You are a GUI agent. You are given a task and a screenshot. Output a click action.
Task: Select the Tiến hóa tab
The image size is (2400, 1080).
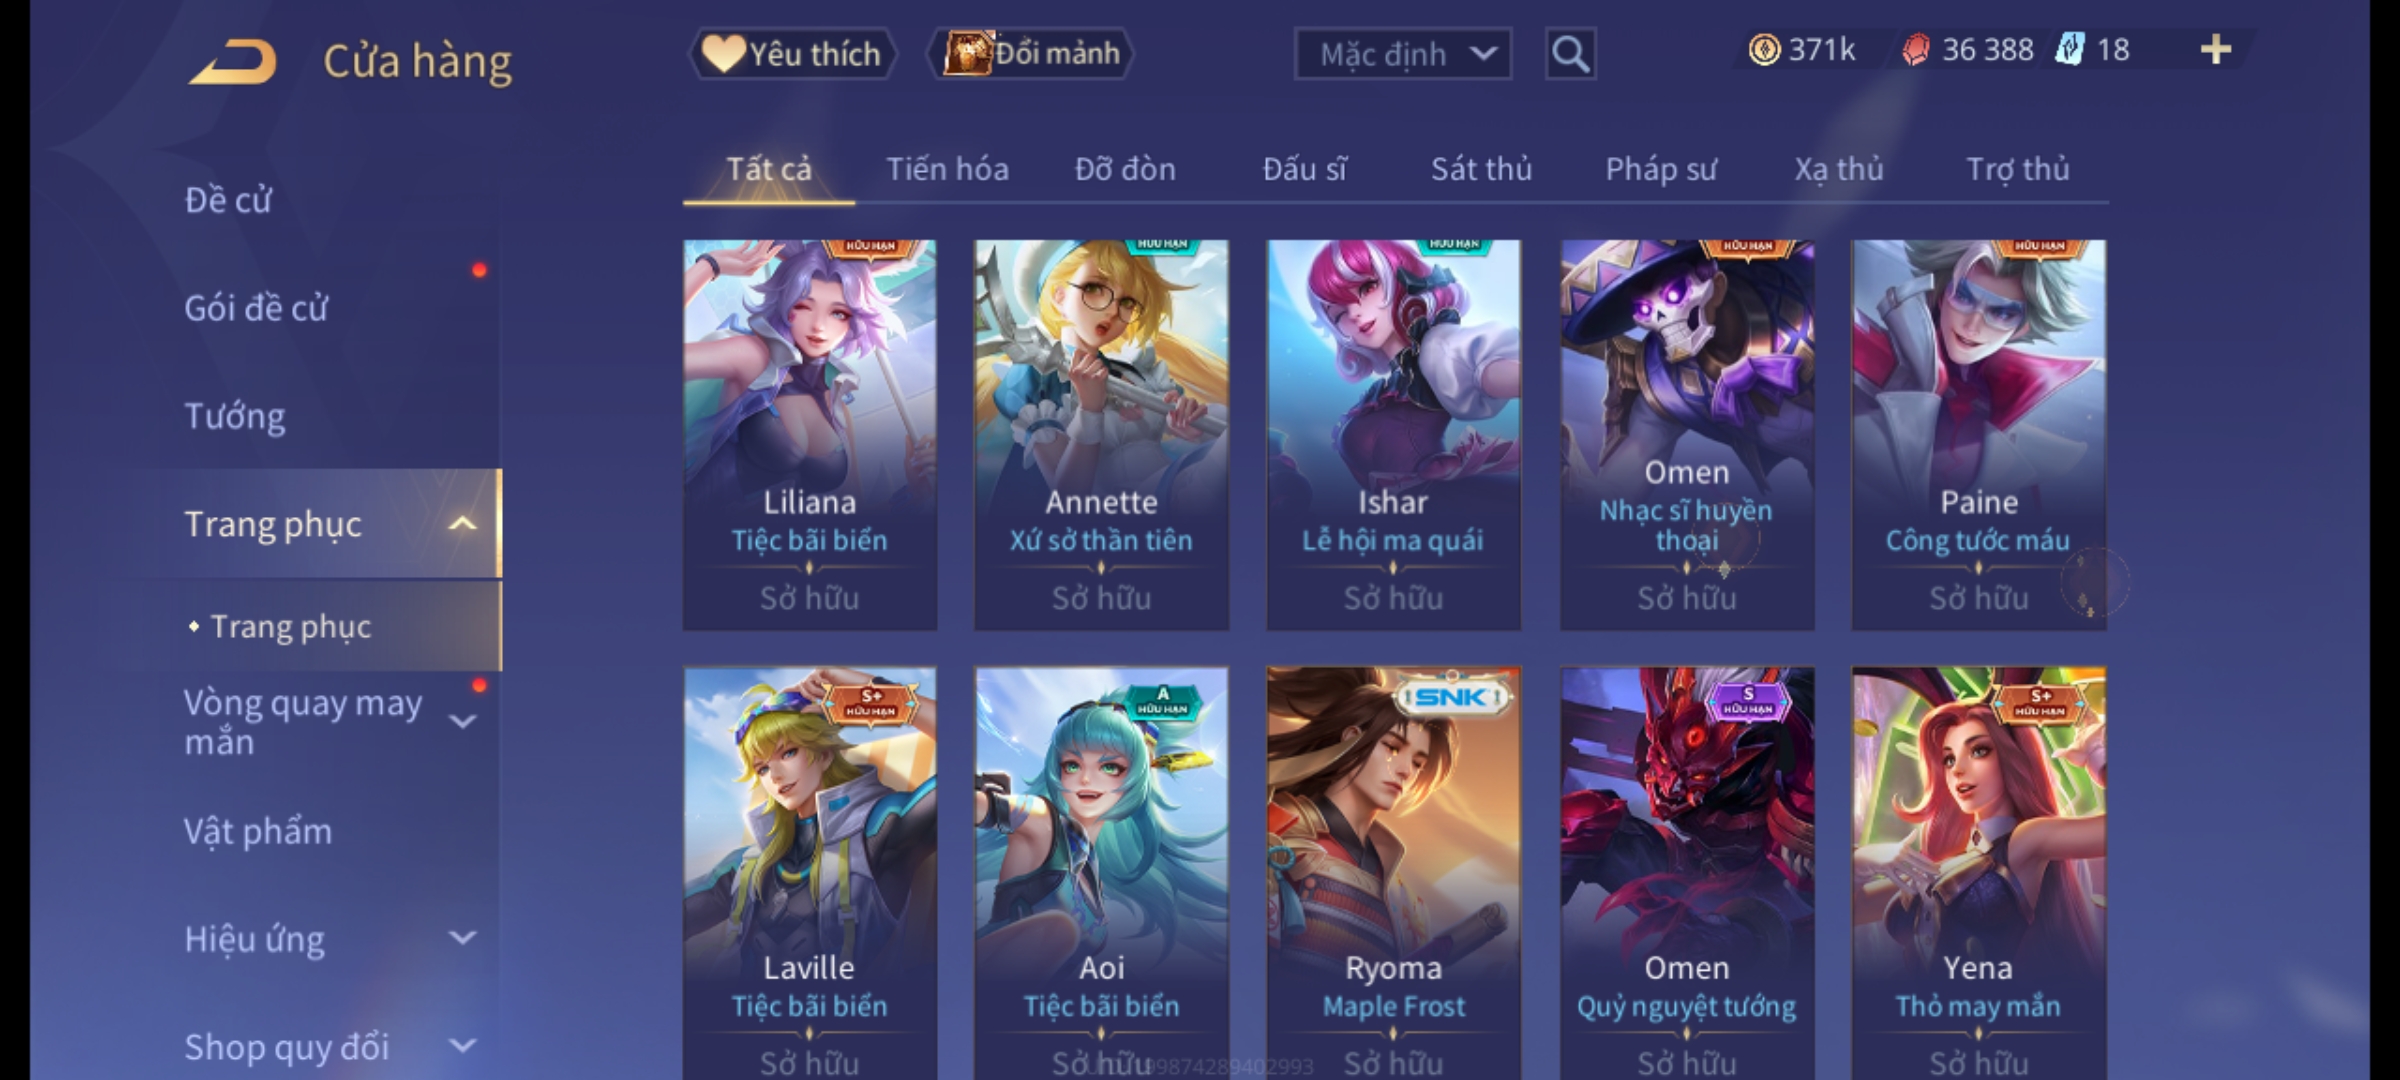click(947, 169)
